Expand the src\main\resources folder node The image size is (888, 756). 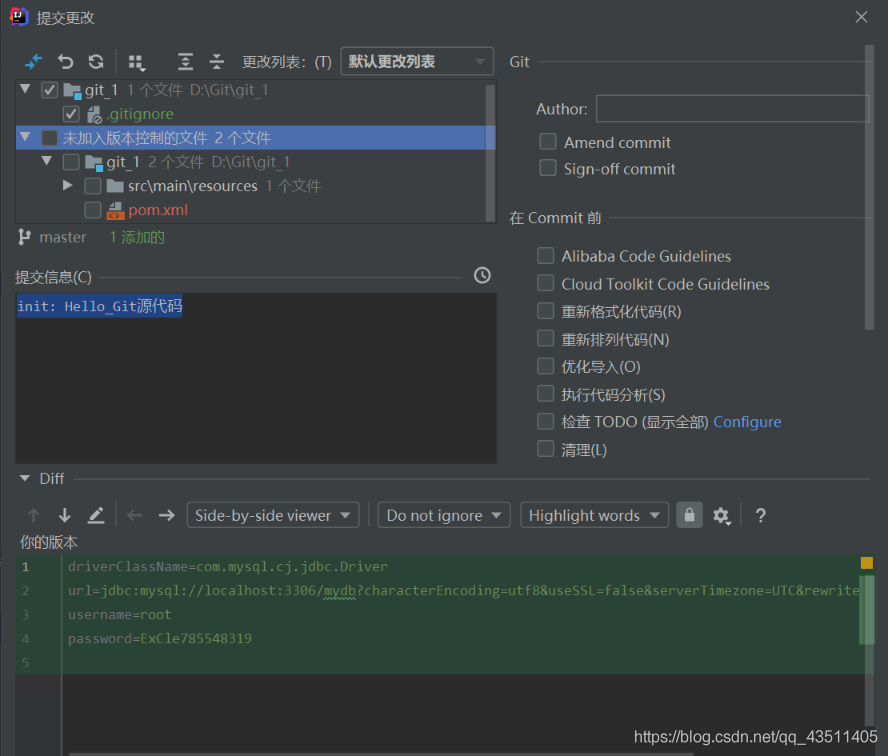(68, 186)
